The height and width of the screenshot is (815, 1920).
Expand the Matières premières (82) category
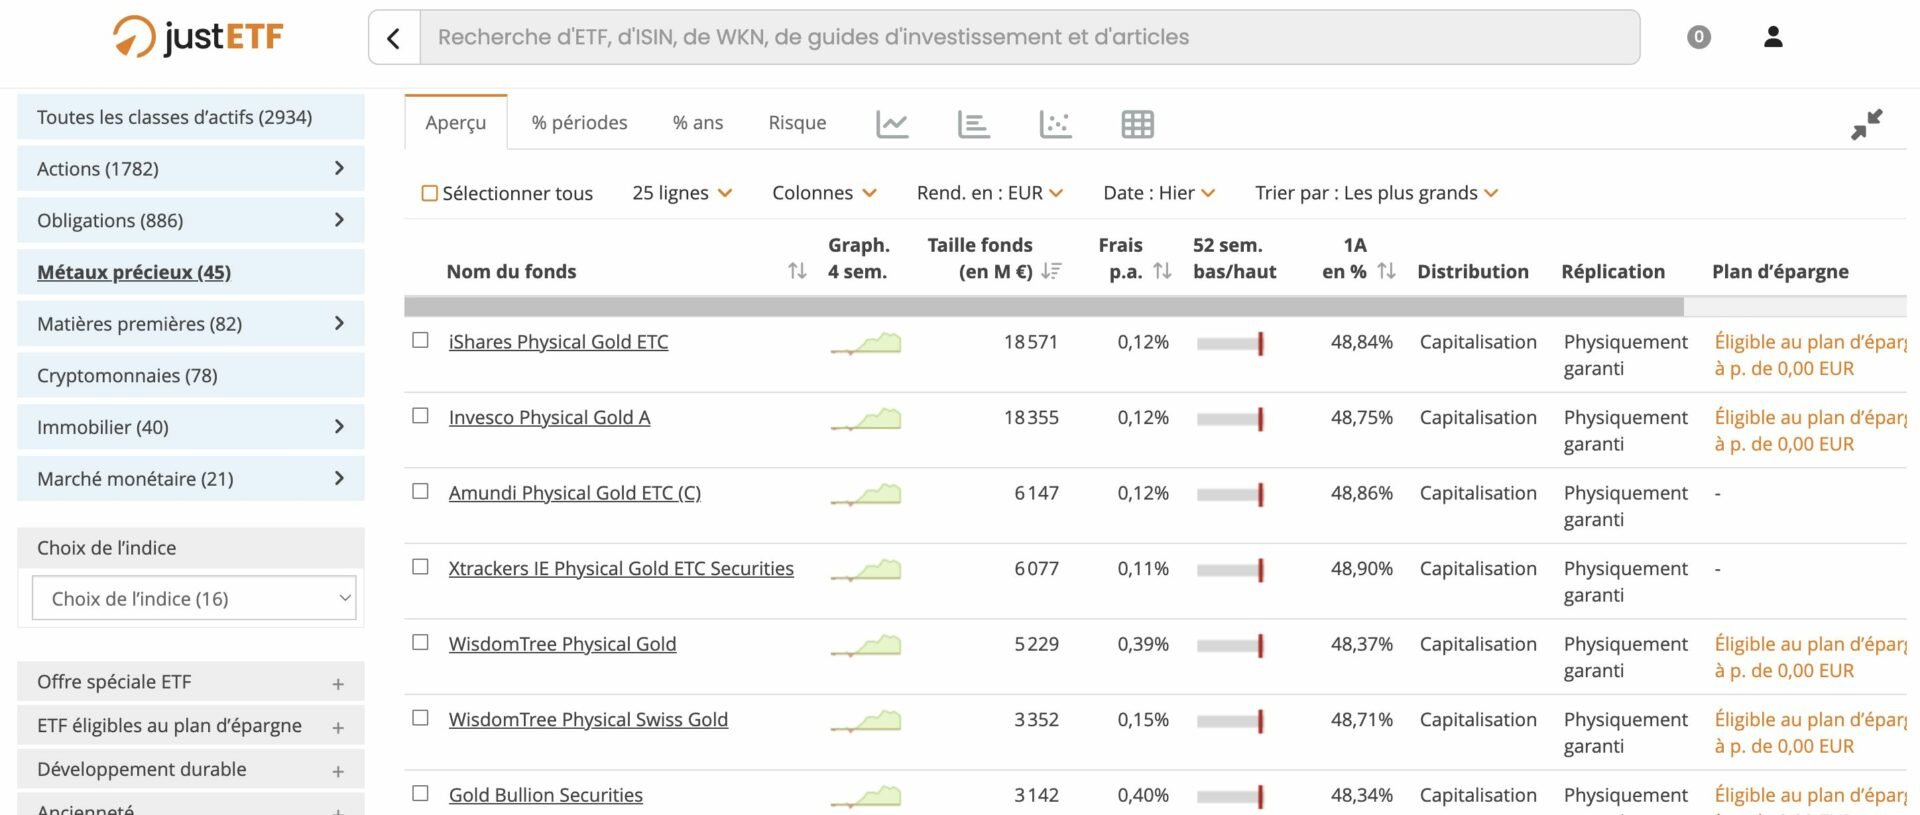click(191, 324)
